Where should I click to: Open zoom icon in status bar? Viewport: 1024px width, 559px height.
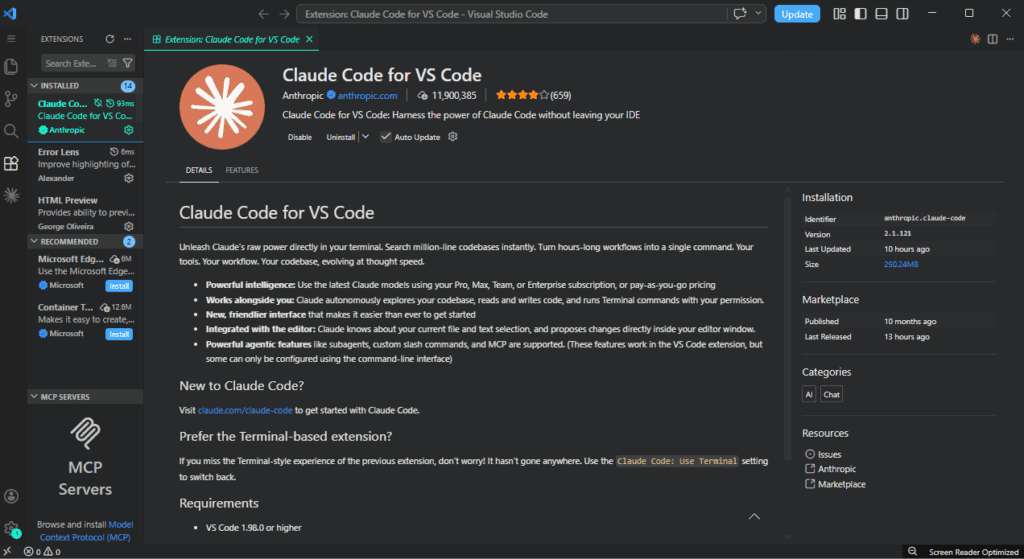912,552
